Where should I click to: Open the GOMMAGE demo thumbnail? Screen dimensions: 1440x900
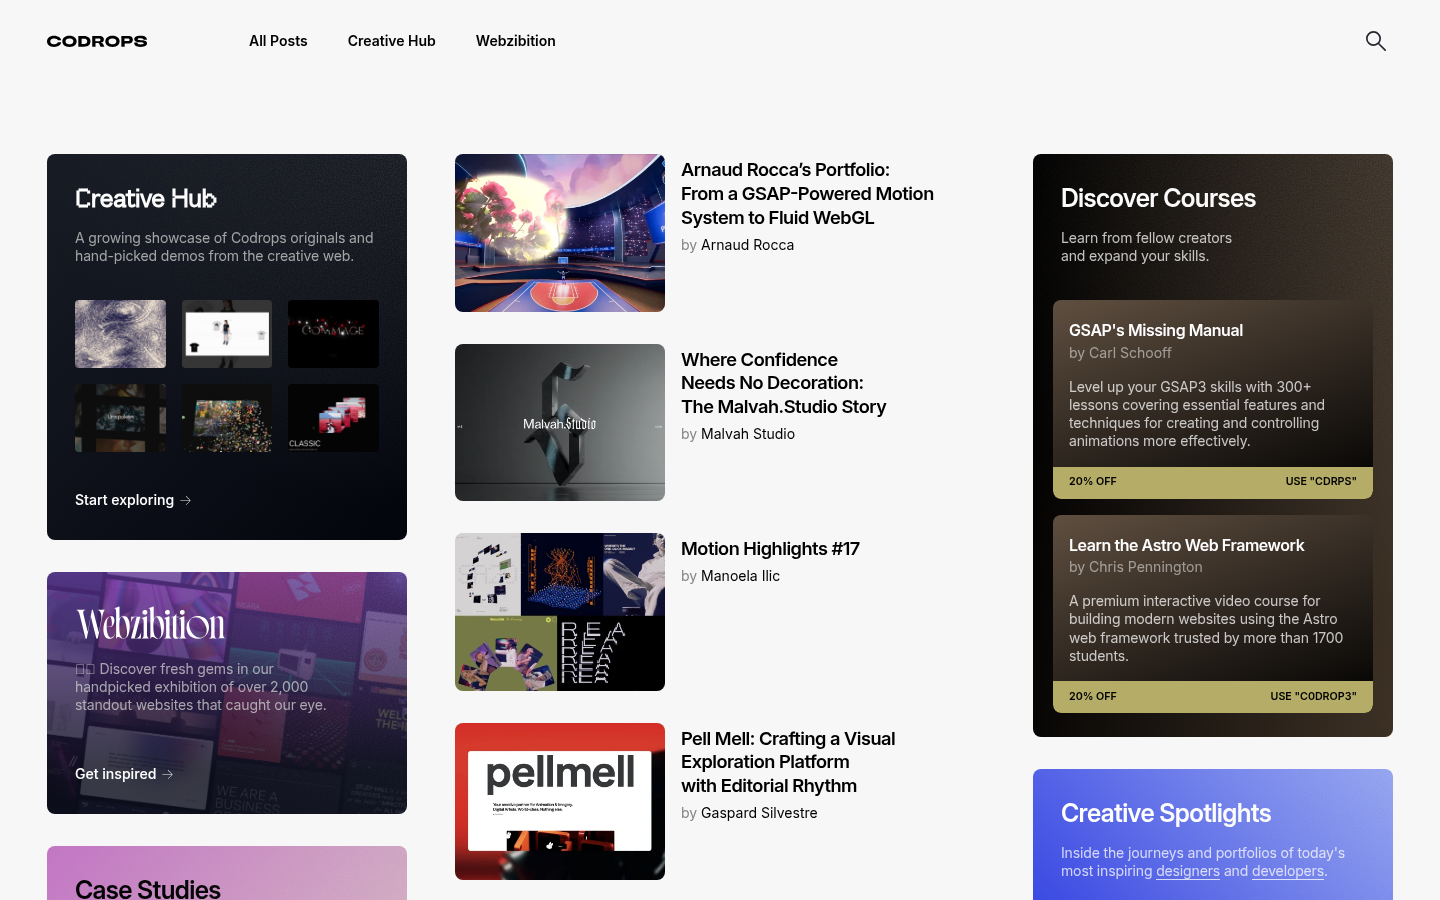tap(333, 334)
